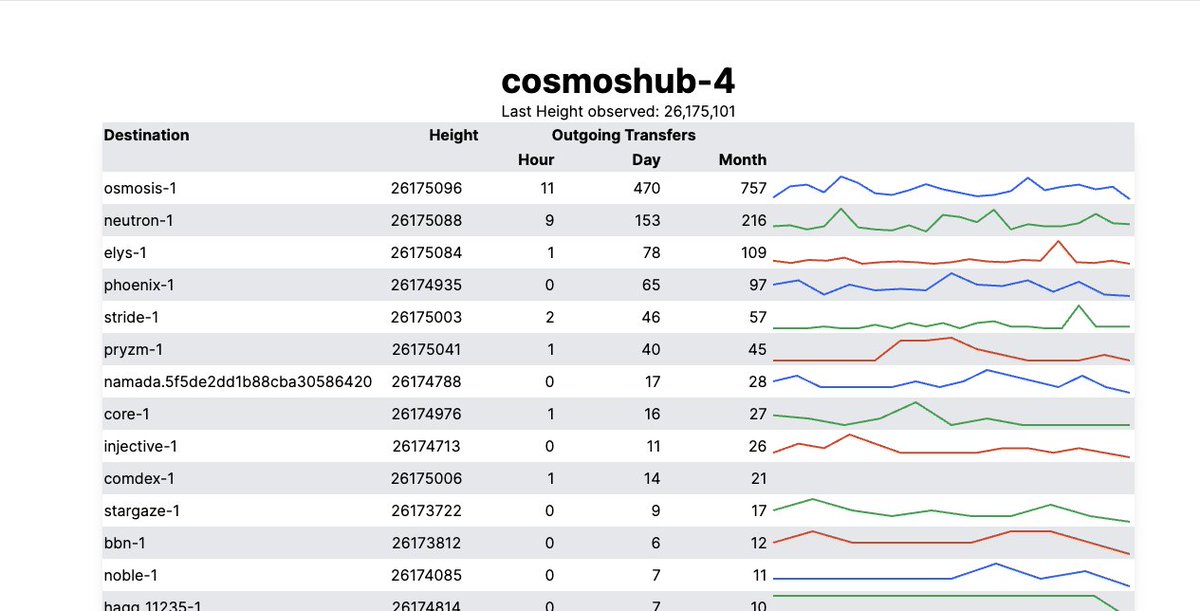Click neutron-1 day count 153
This screenshot has width=1200, height=611.
click(647, 220)
